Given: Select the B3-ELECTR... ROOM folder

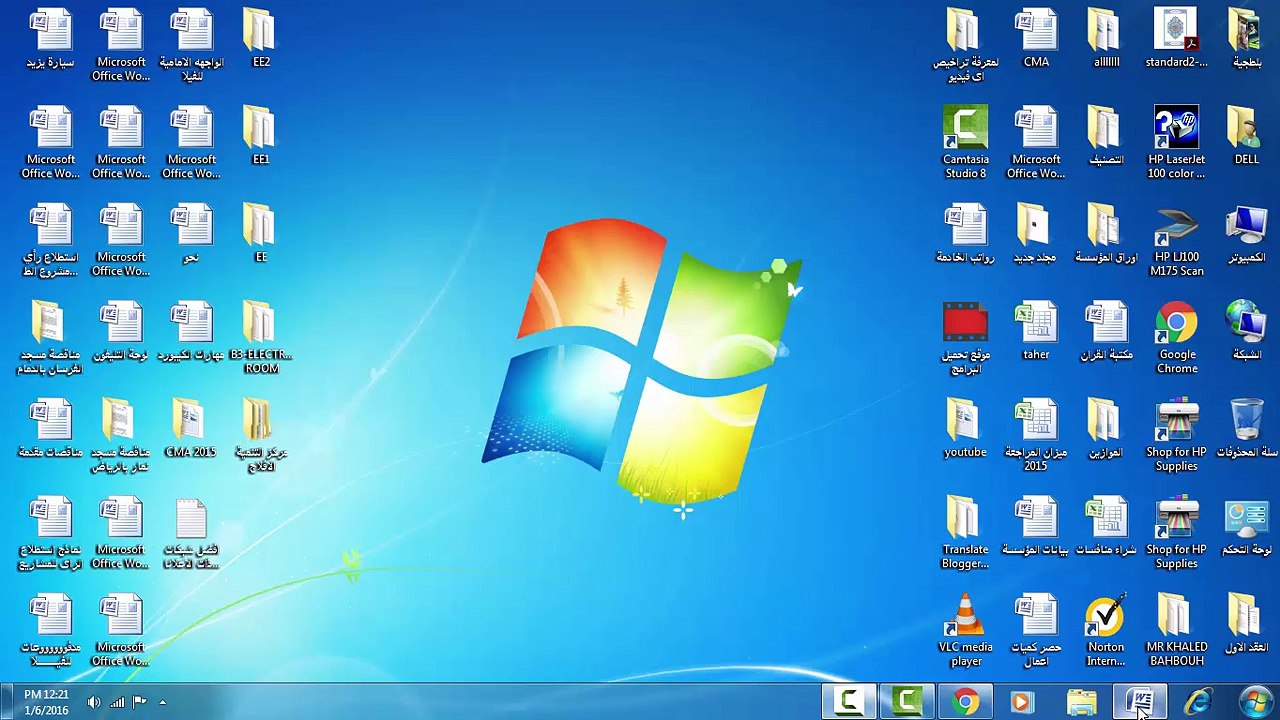Looking at the screenshot, I should coord(260,338).
